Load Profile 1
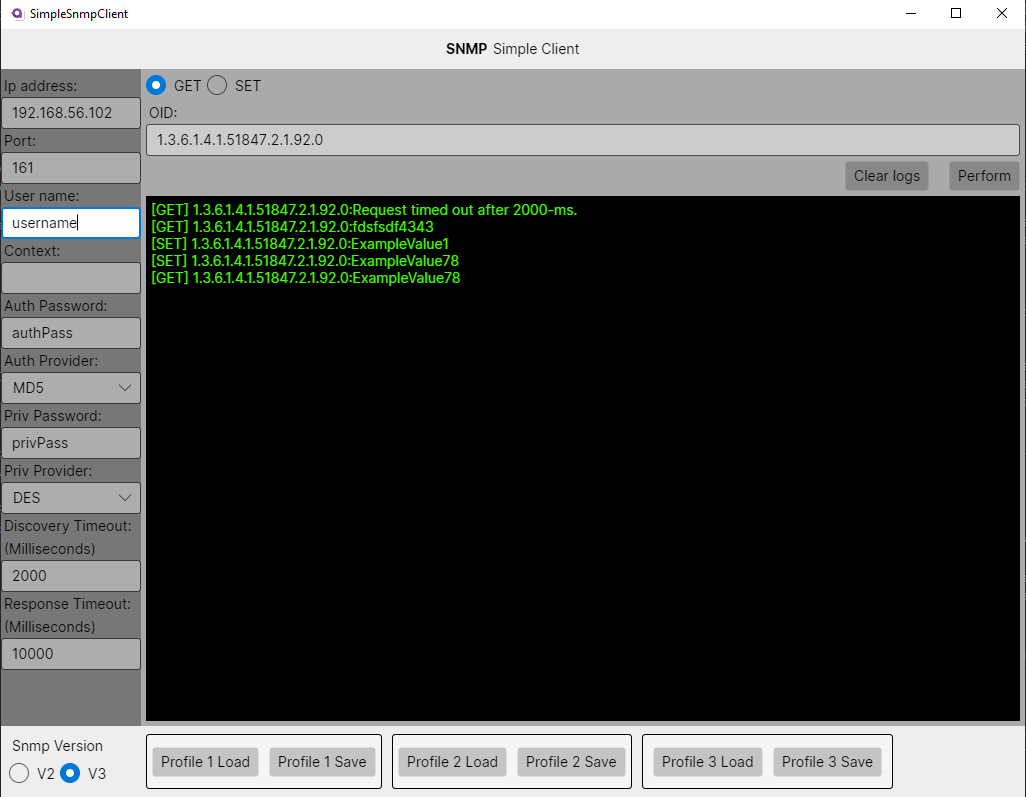Screen dimensions: 1026x797 (205, 762)
